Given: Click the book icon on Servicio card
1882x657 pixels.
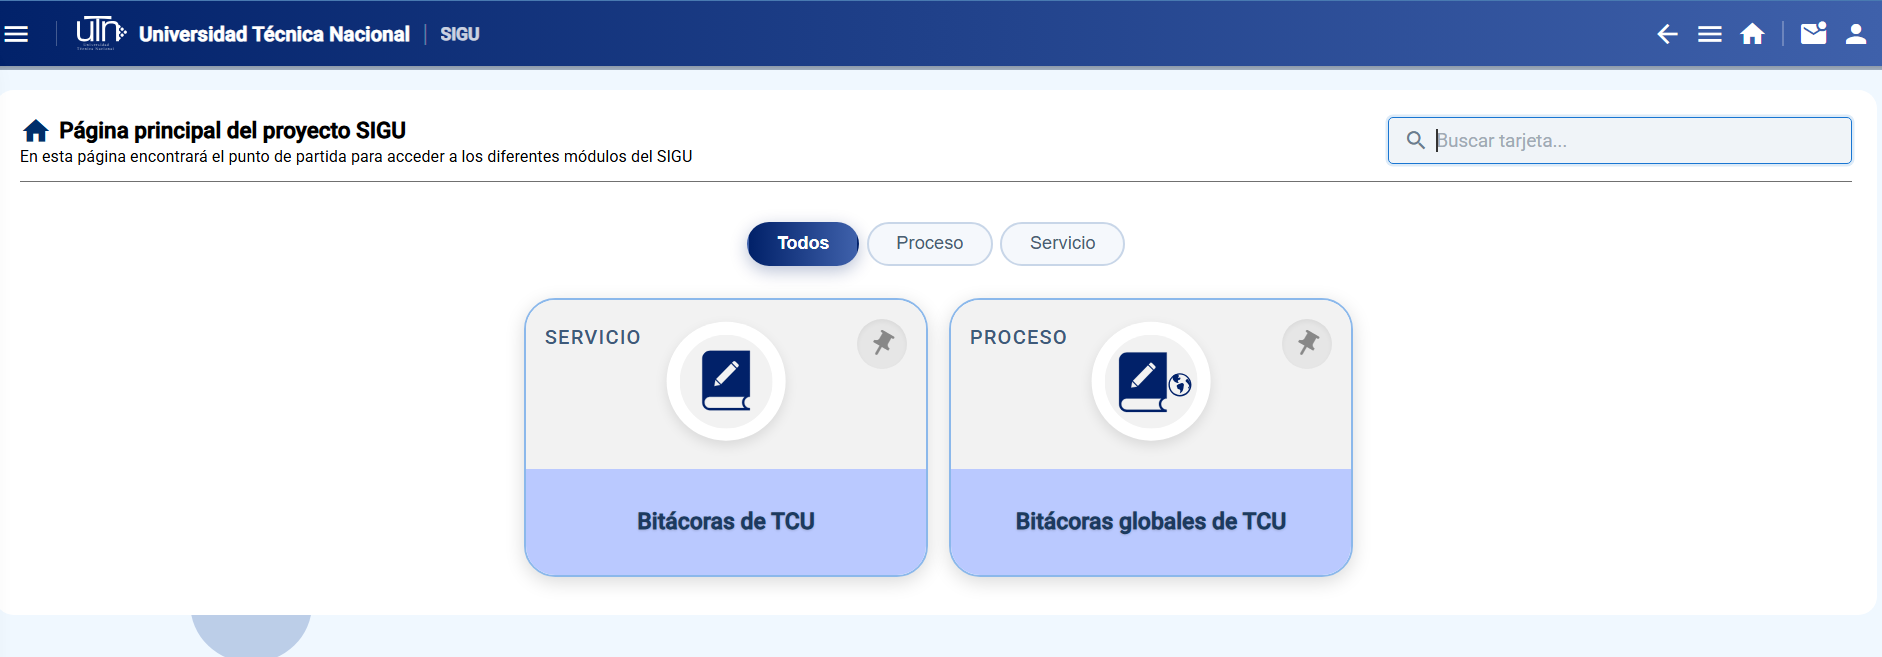Looking at the screenshot, I should pyautogui.click(x=726, y=381).
